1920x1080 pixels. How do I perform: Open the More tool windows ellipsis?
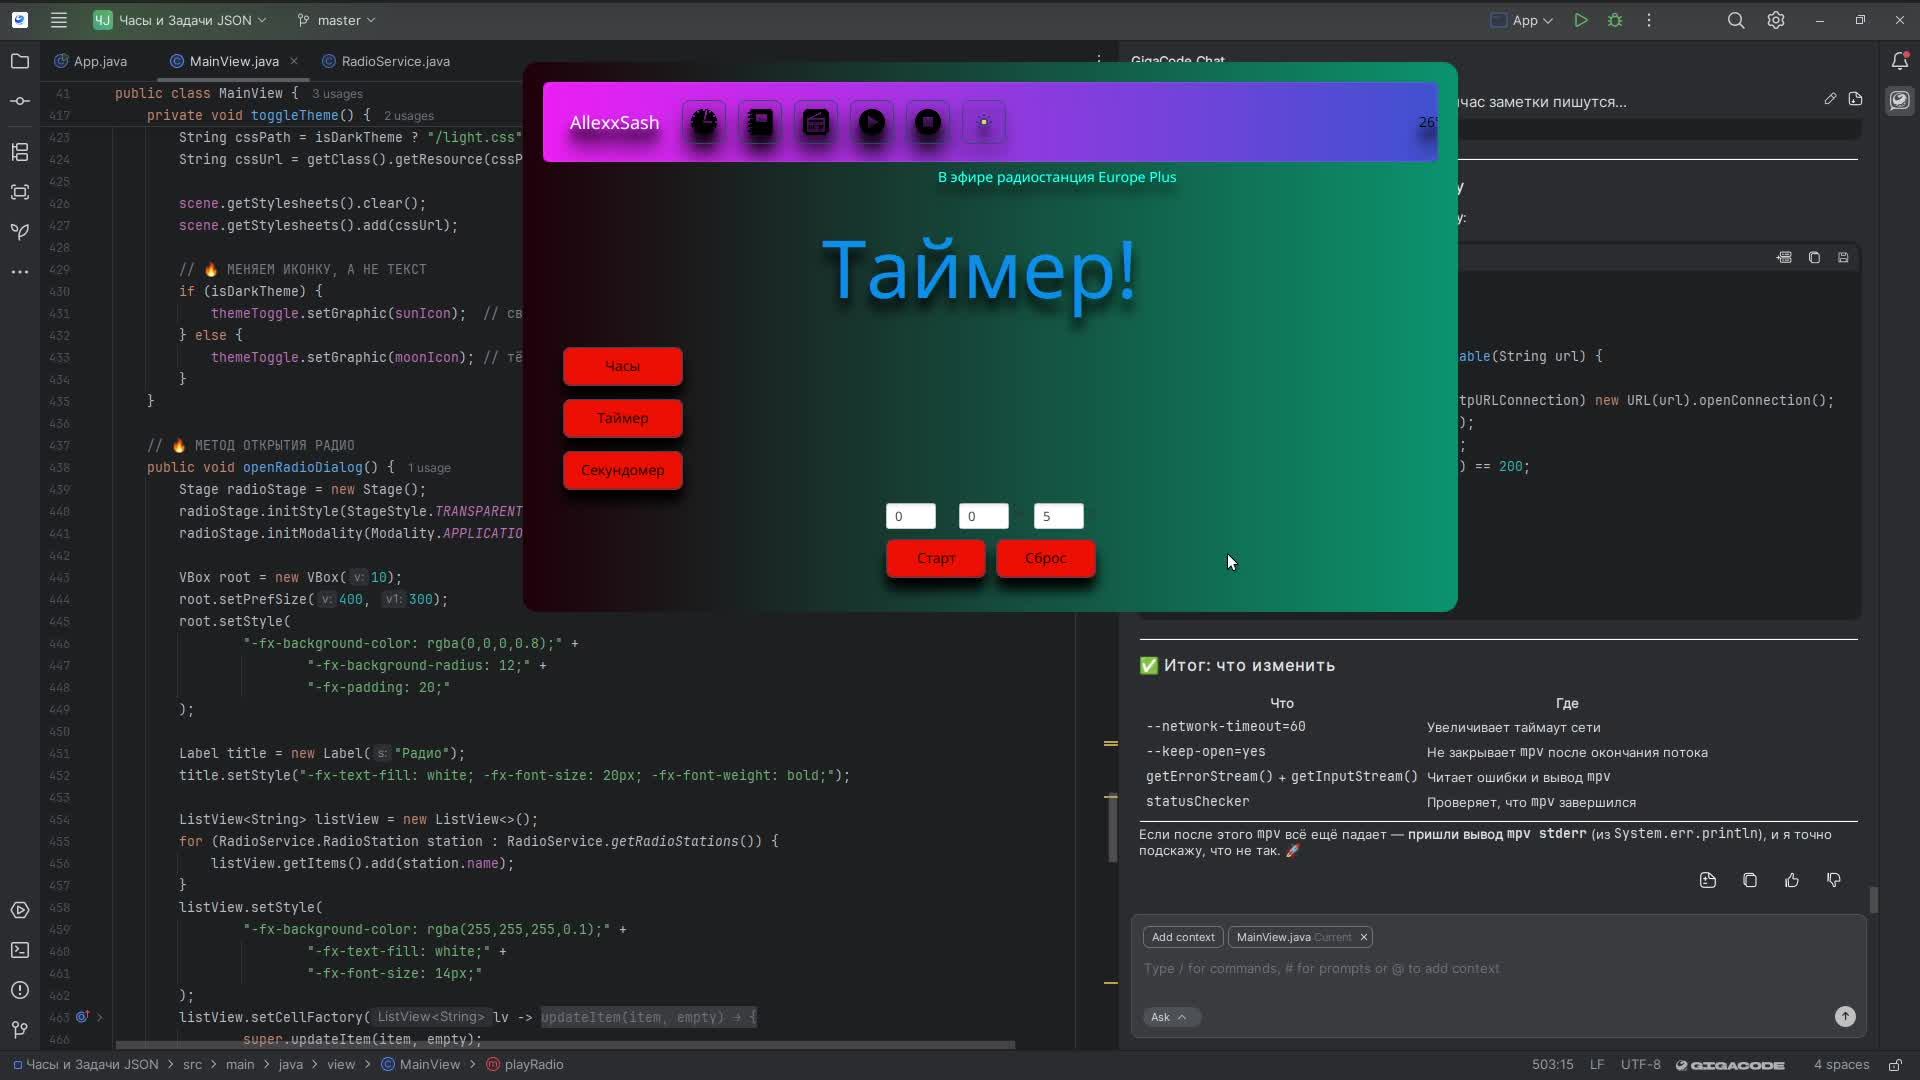coord(20,272)
